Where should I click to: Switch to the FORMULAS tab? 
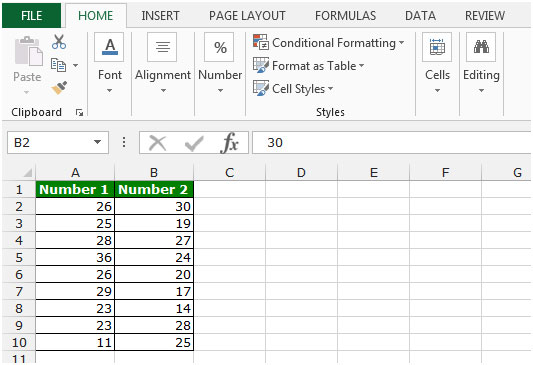(345, 16)
